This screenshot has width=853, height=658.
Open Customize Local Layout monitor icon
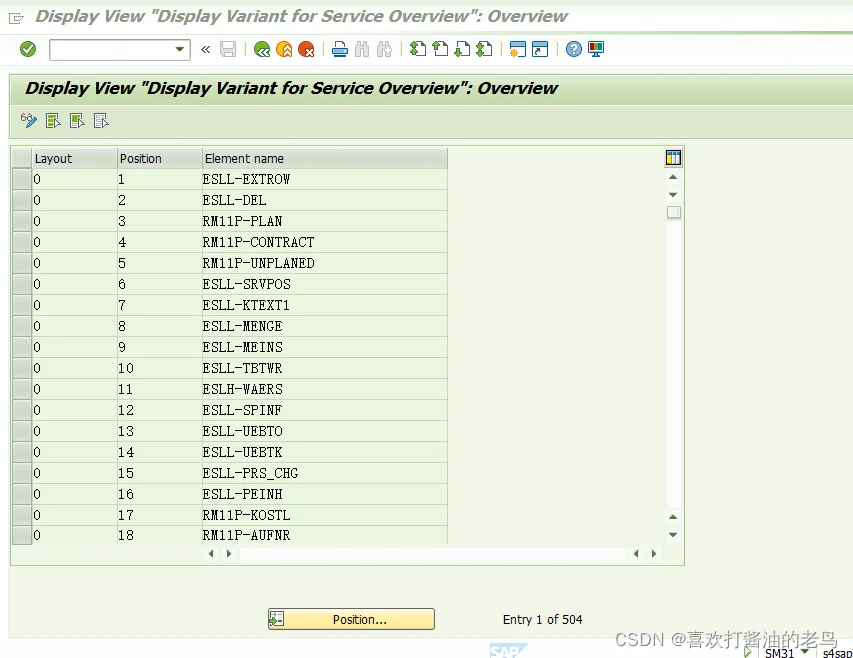(596, 49)
